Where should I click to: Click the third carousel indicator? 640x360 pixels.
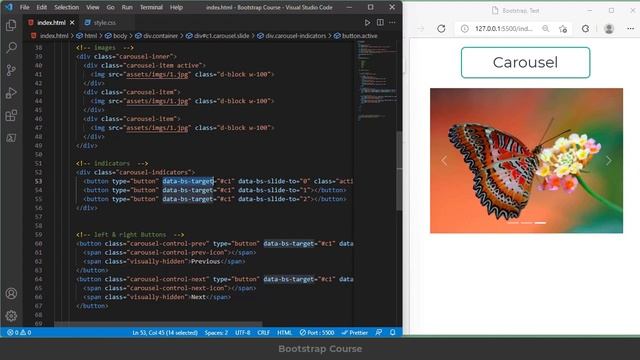coord(540,223)
